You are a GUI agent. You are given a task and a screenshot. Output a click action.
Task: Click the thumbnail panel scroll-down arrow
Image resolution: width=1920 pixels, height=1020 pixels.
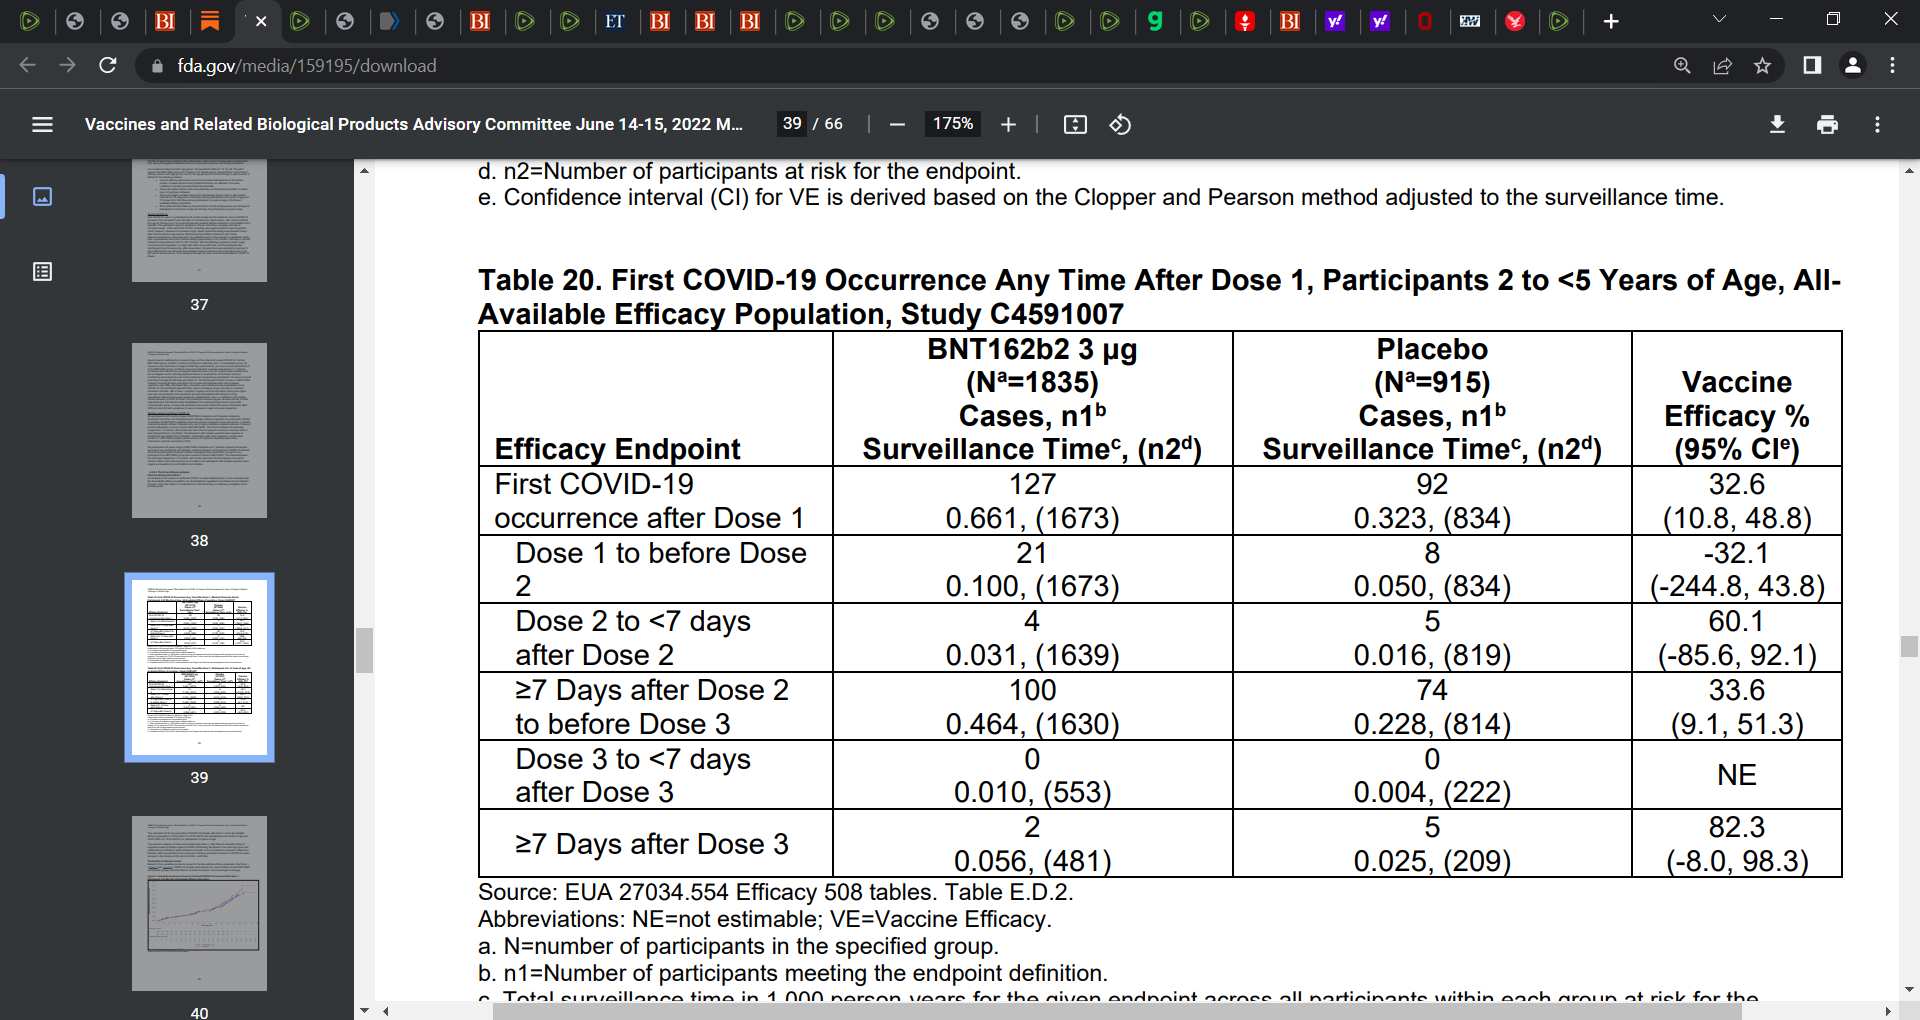[x=364, y=1011]
